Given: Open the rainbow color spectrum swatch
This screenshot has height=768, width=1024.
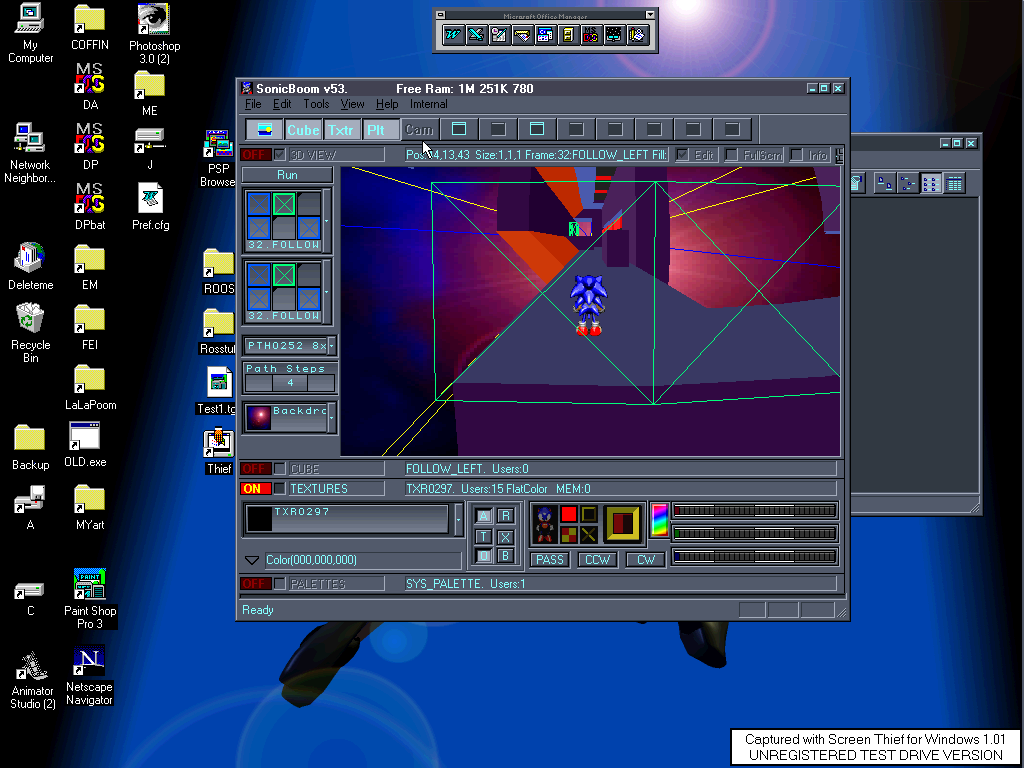Looking at the screenshot, I should (660, 520).
